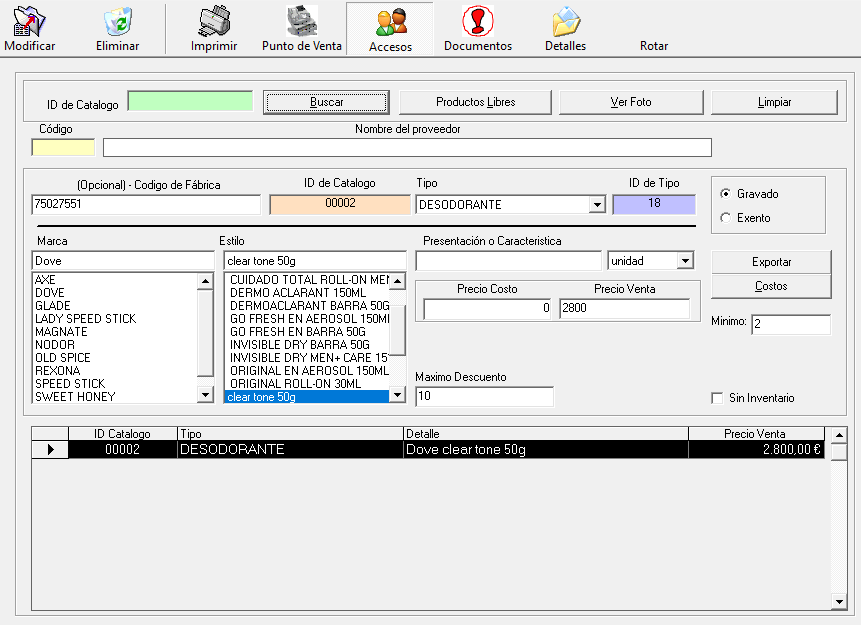Viewport: 861px width, 625px height.
Task: Select the Exento radio button
Action: tap(726, 218)
